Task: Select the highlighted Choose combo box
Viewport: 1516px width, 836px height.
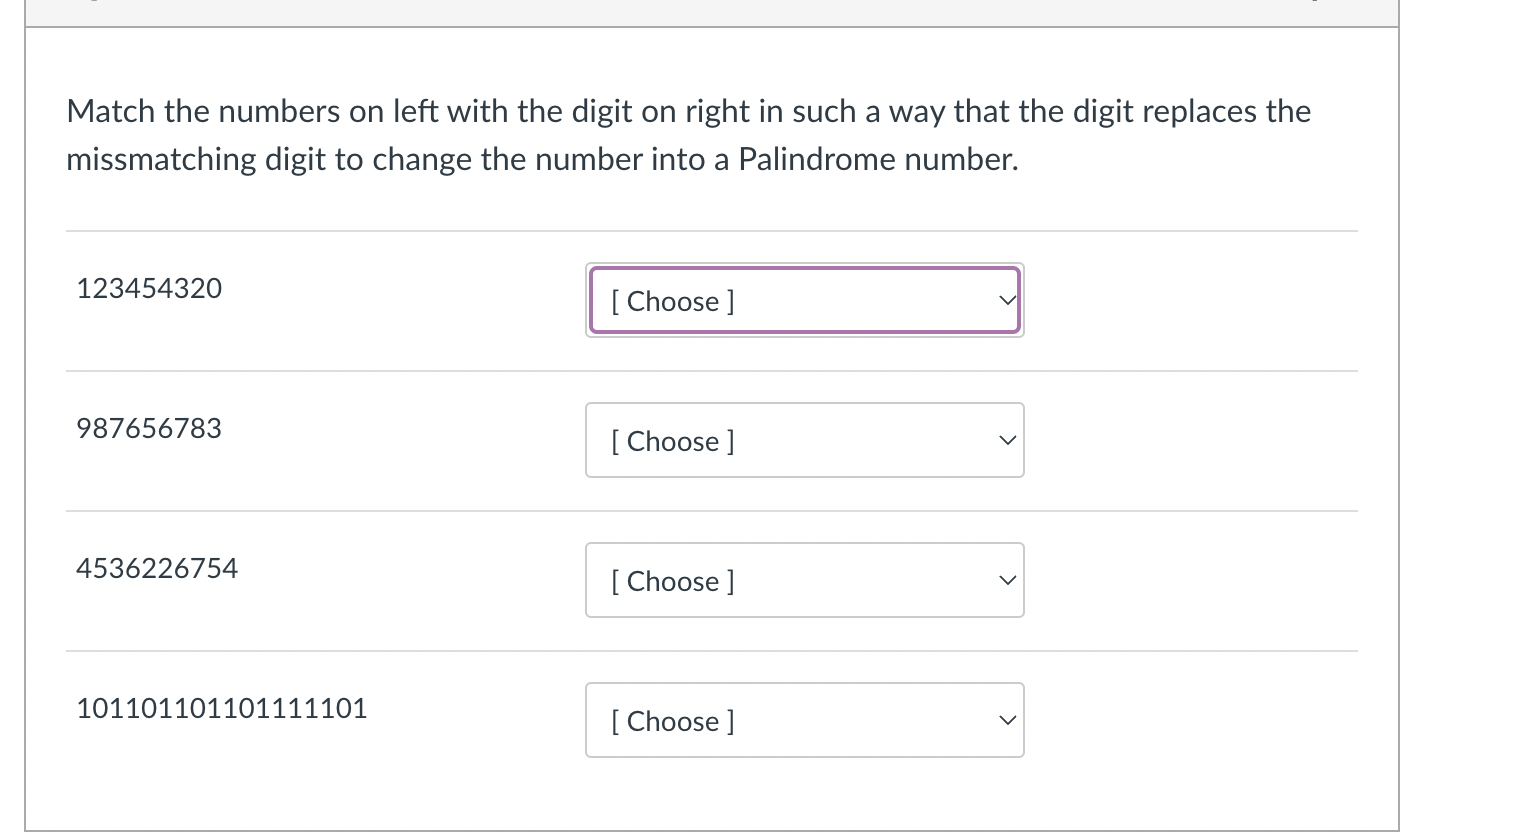Action: click(x=805, y=300)
